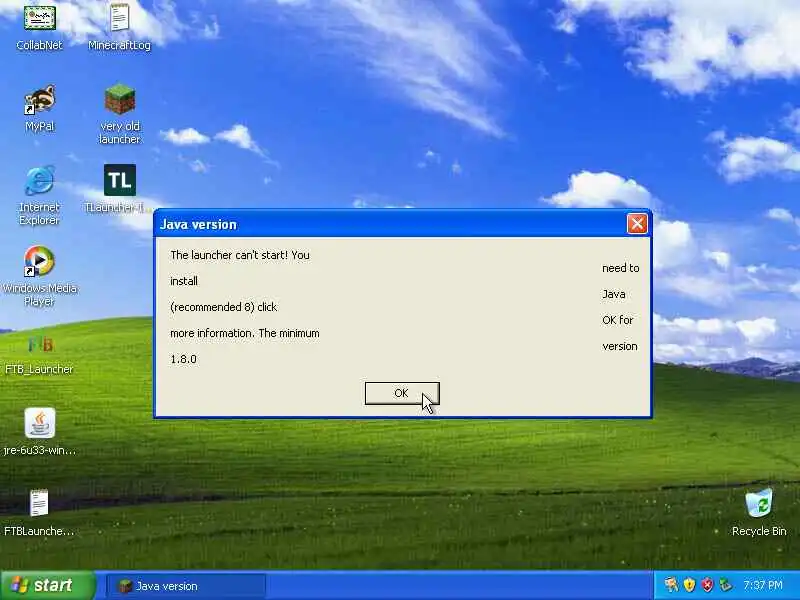Click the 7:37 PM clock
The width and height of the screenshot is (800, 600).
click(x=763, y=585)
